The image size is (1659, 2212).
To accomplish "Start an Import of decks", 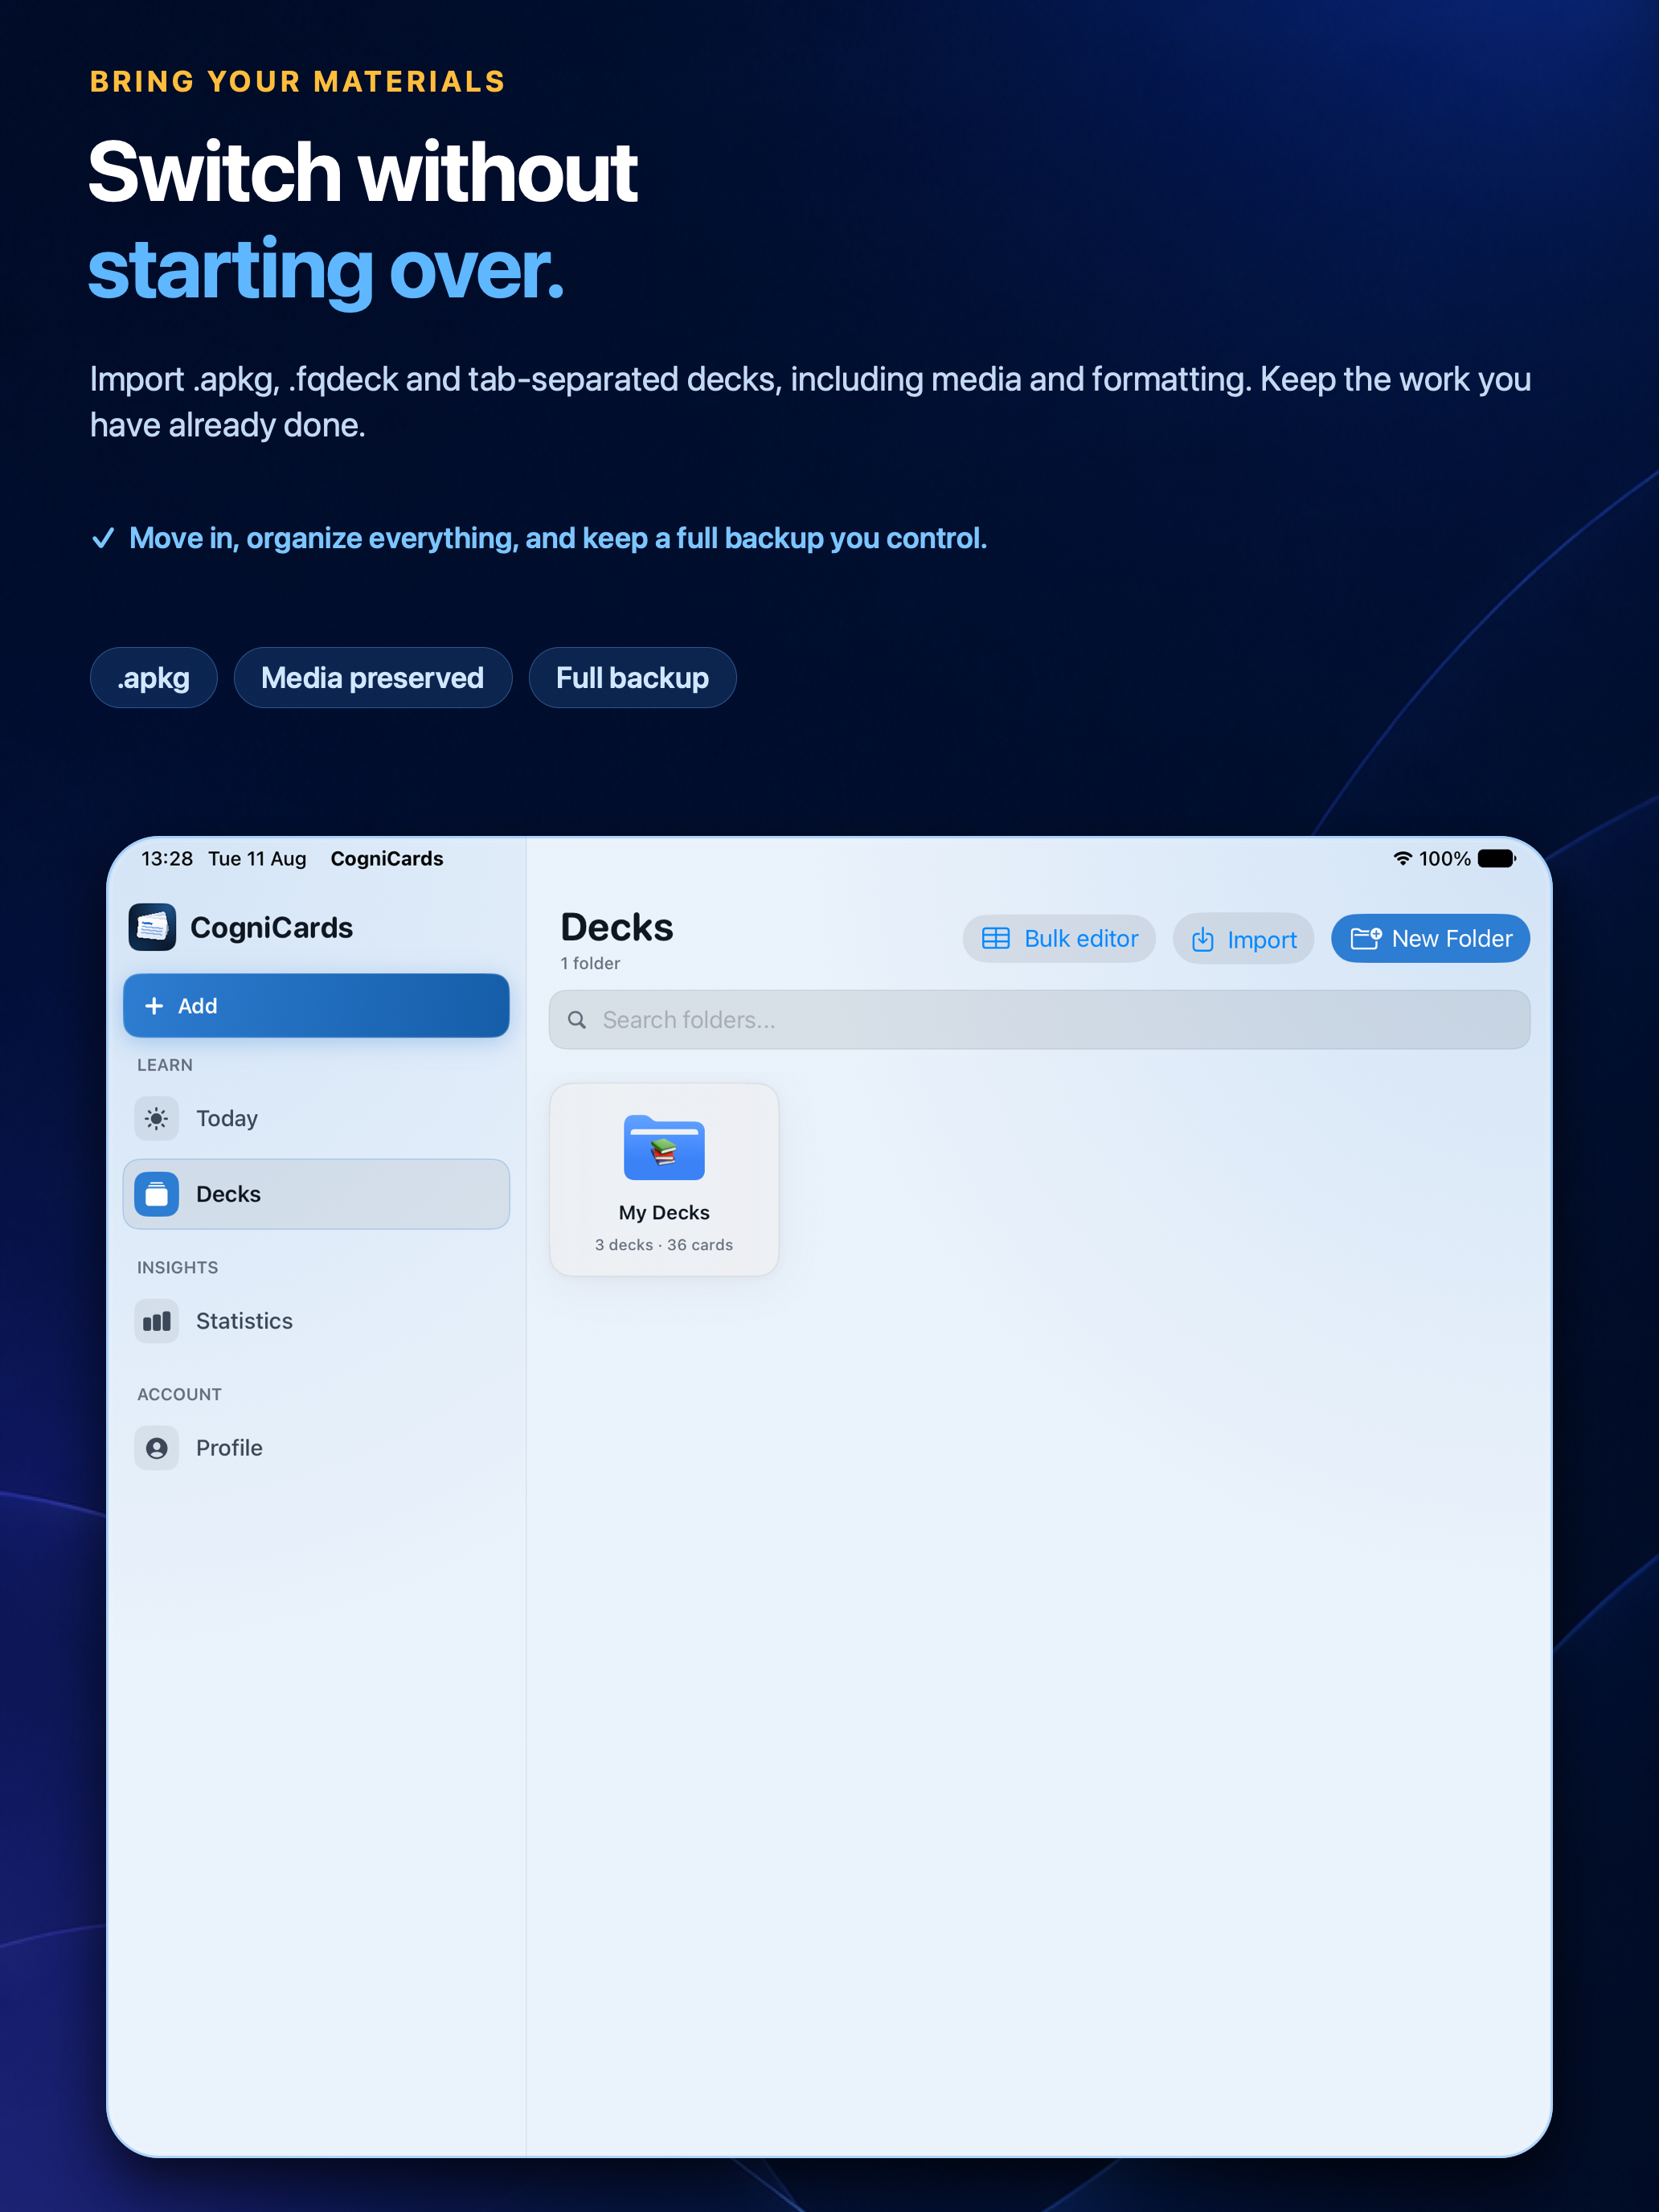I will [x=1243, y=939].
